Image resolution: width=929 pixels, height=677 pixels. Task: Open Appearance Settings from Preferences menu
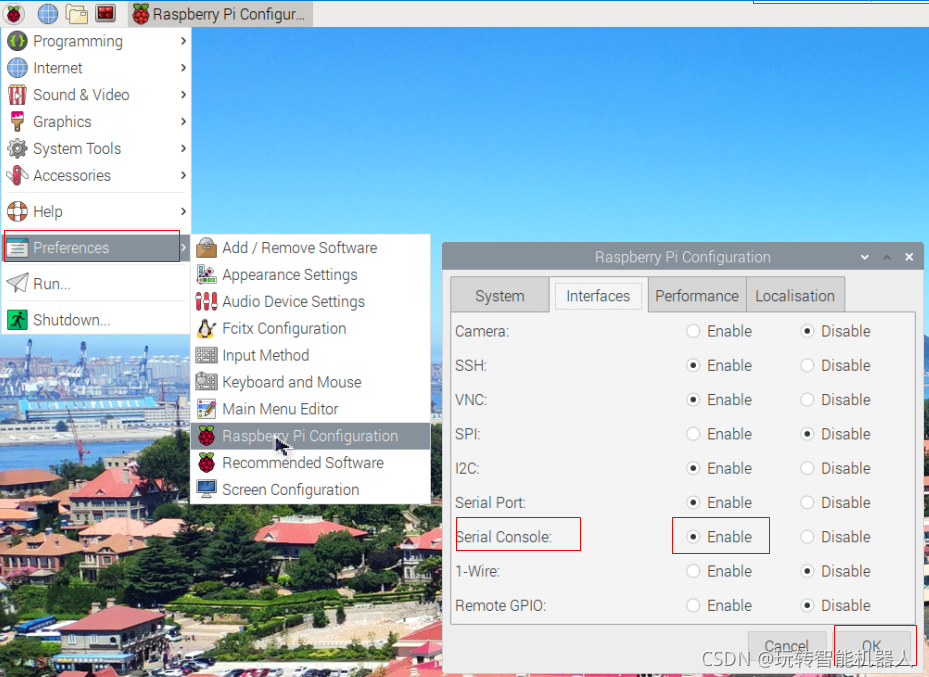point(310,274)
